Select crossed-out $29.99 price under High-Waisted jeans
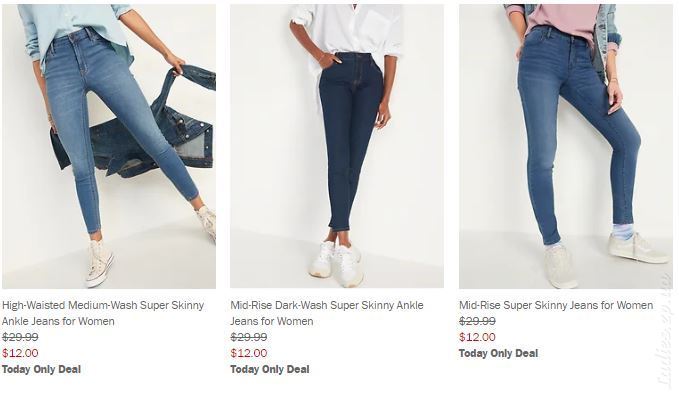Viewport: 679px width, 397px height. 20,337
